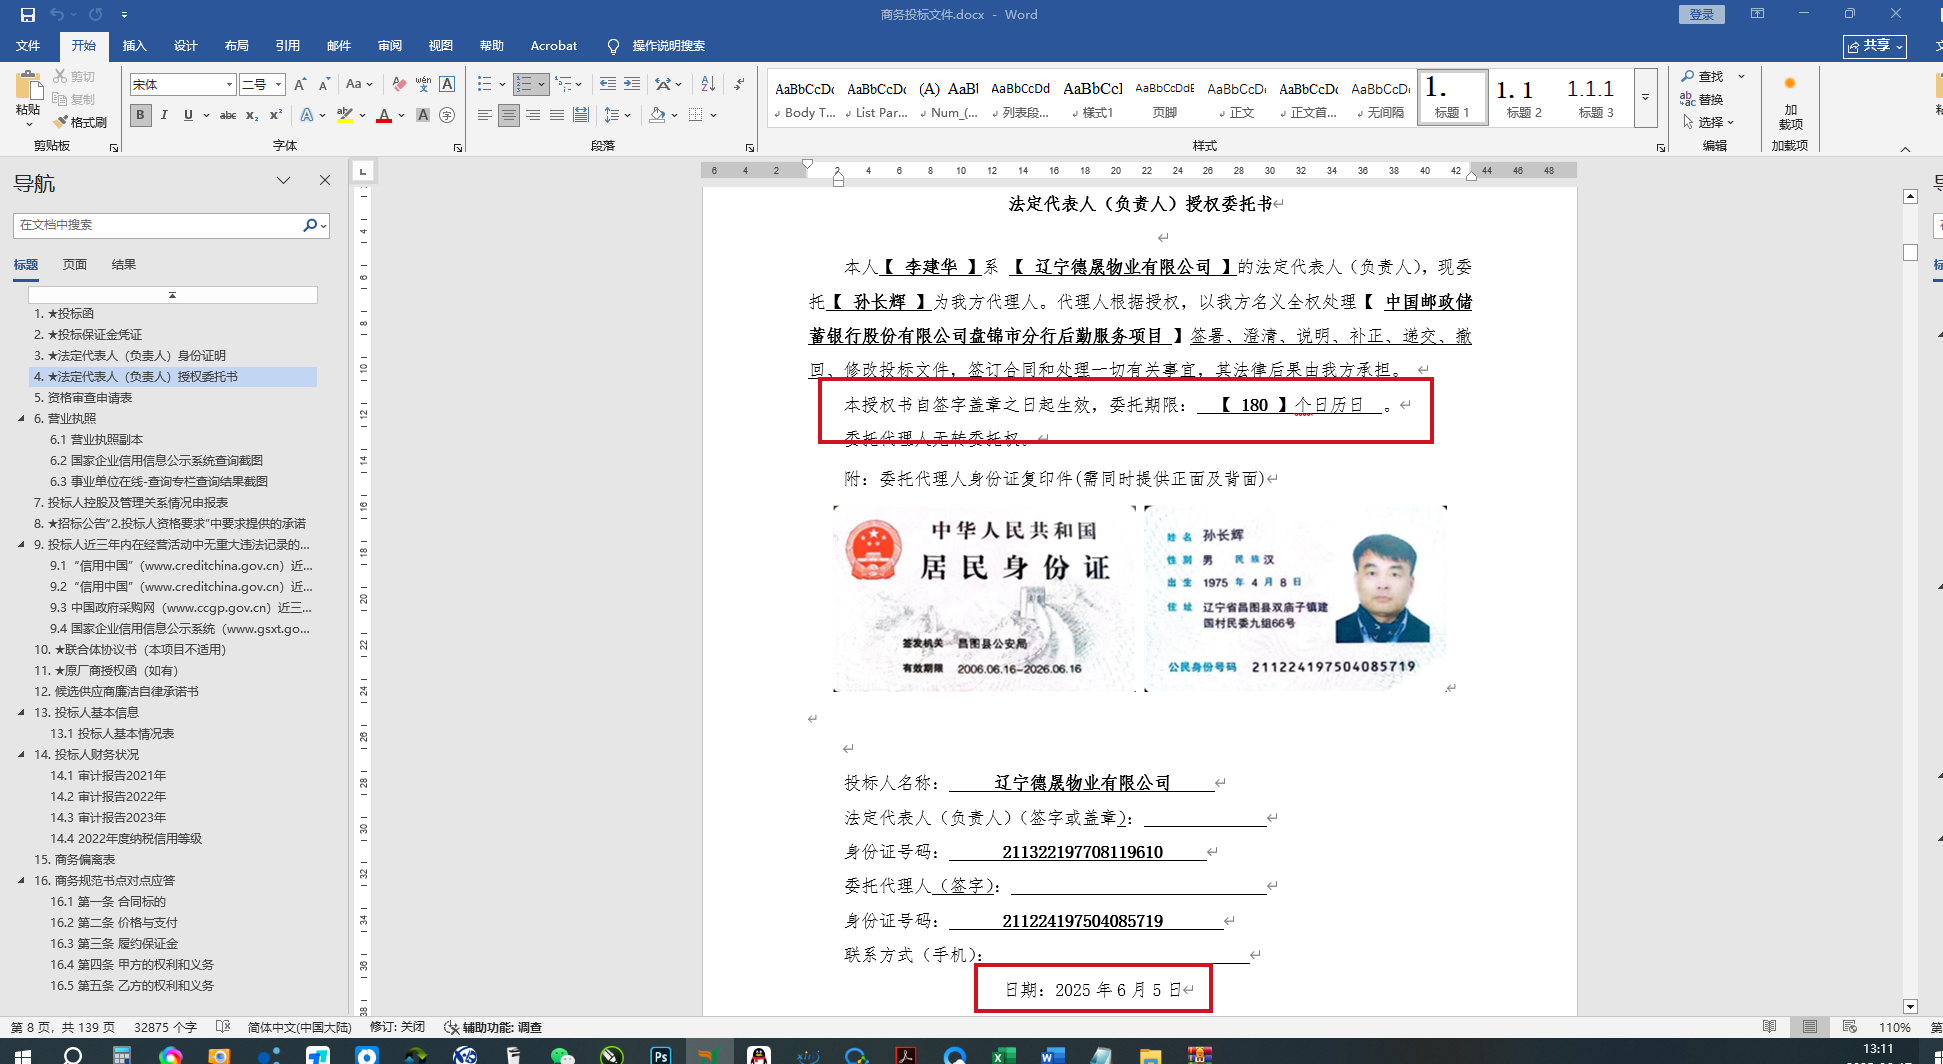The image size is (1943, 1064).
Task: Apply the 标题 2 heading style
Action: pos(1524,98)
